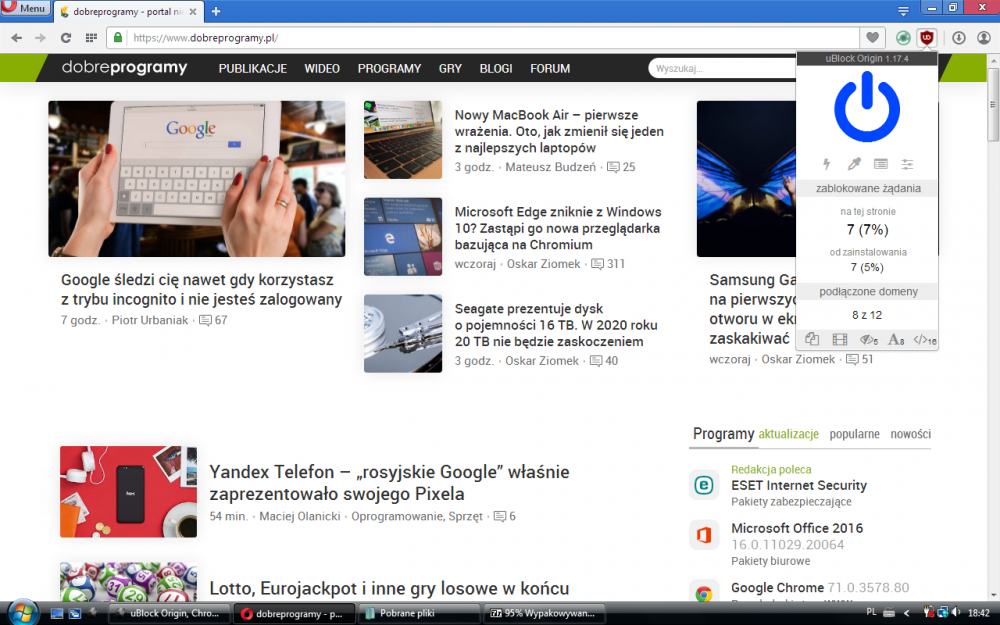
Task: Open the 'Google śledzi cię' article headline
Action: tap(202, 289)
